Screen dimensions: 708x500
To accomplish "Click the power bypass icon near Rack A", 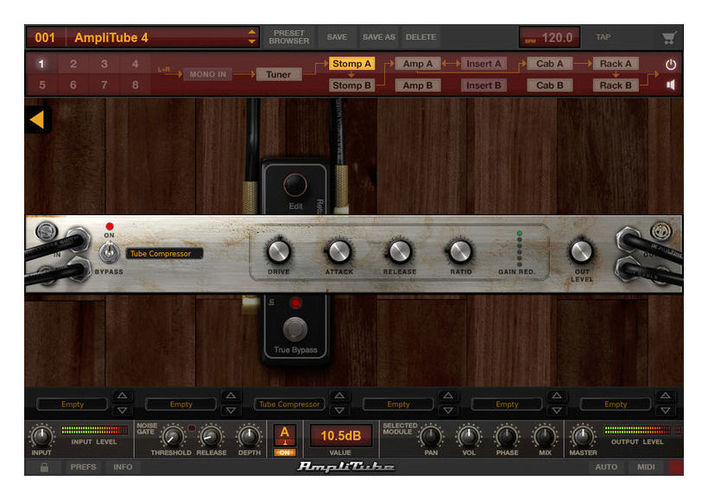I will point(671,64).
